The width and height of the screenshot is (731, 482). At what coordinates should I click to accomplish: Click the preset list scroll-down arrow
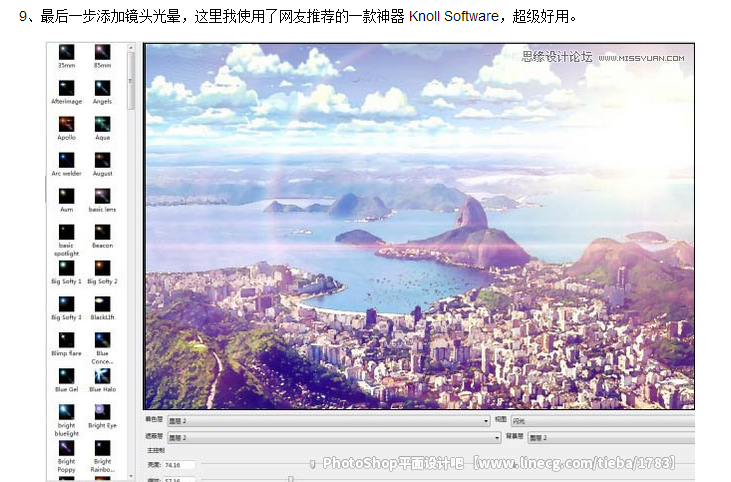point(131,476)
